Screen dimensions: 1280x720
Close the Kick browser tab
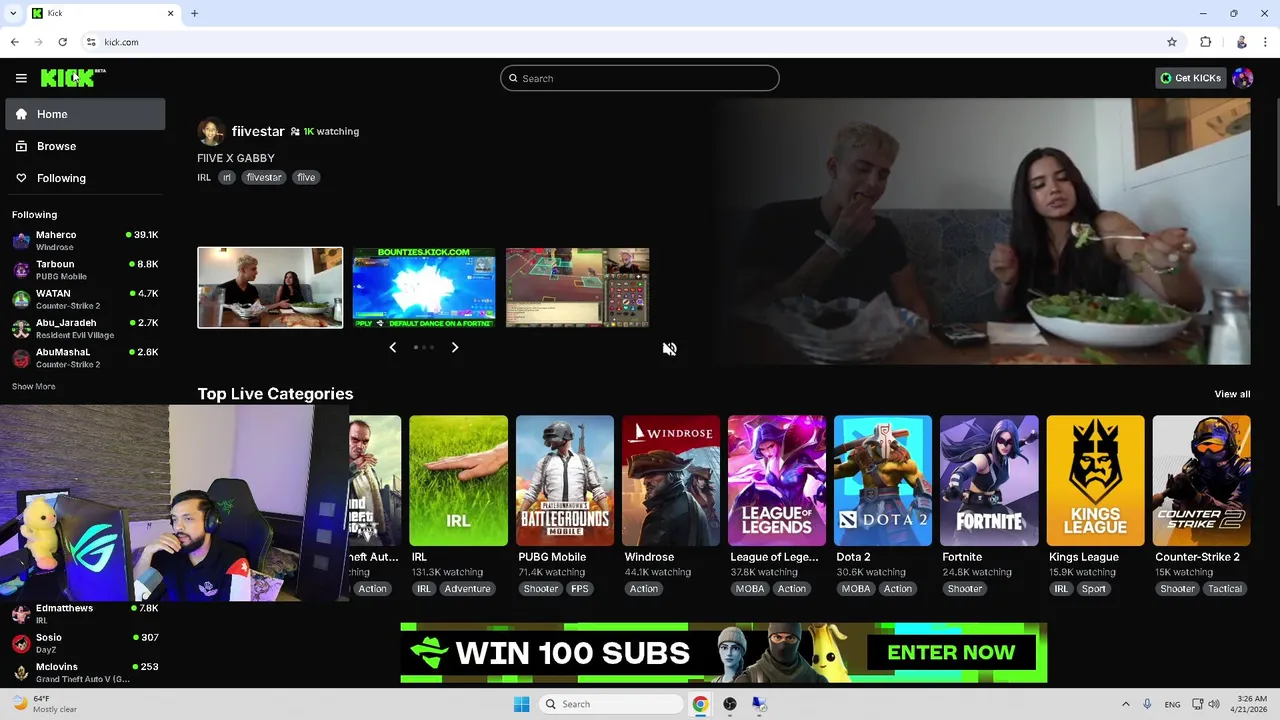[x=170, y=13]
